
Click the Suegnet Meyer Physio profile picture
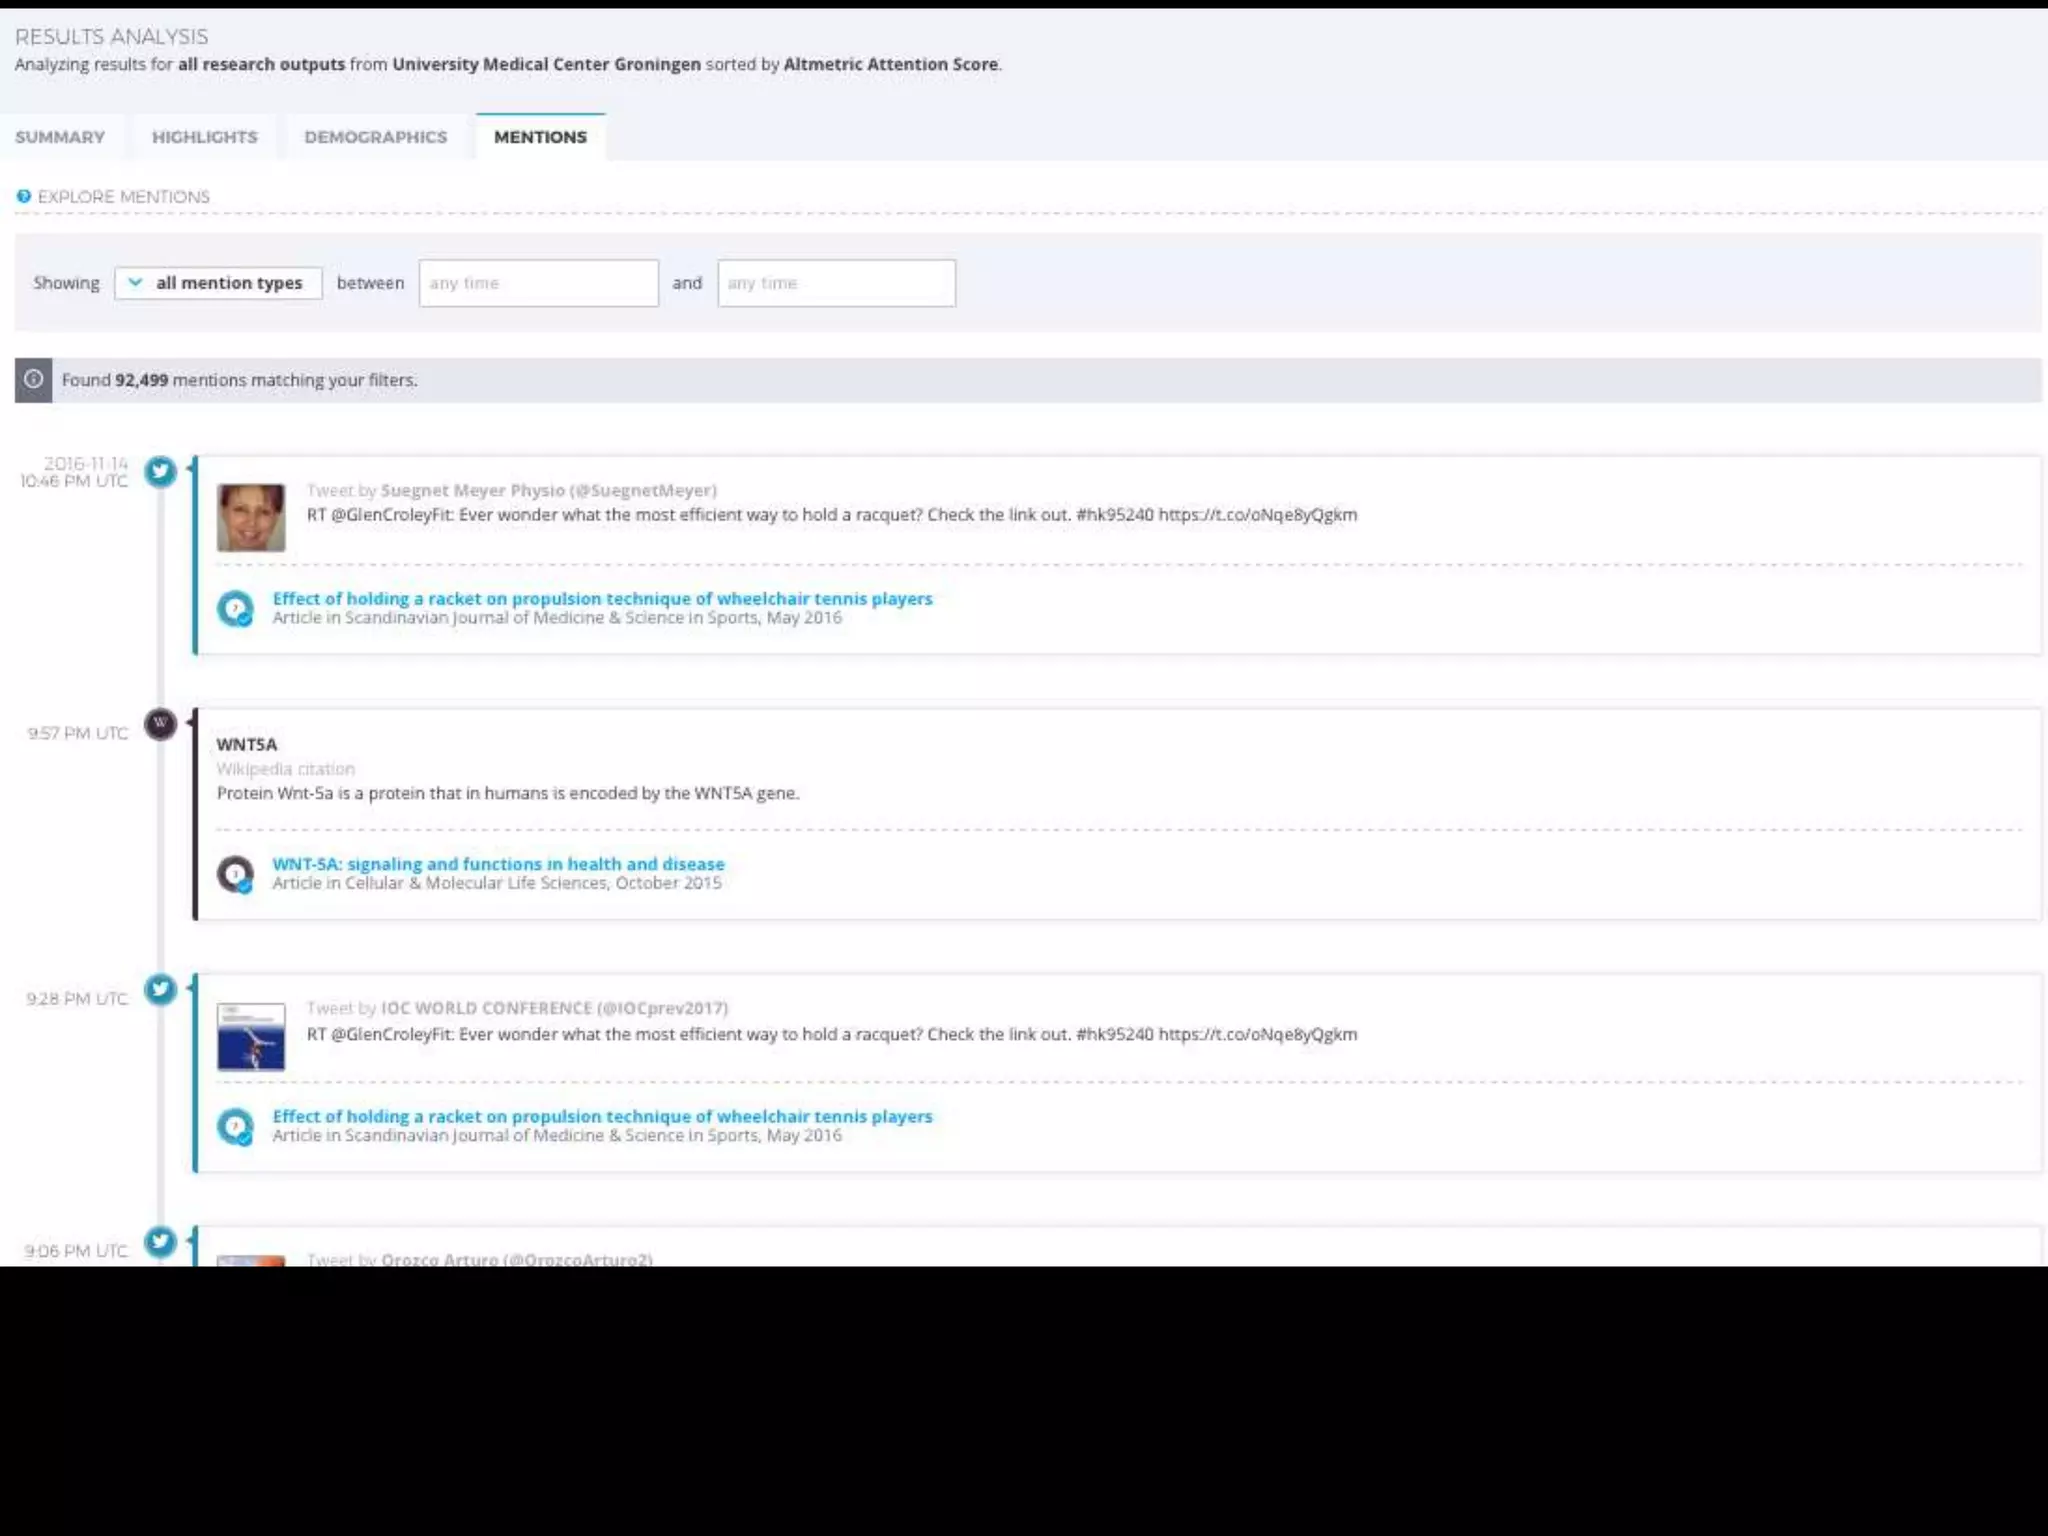pos(251,517)
